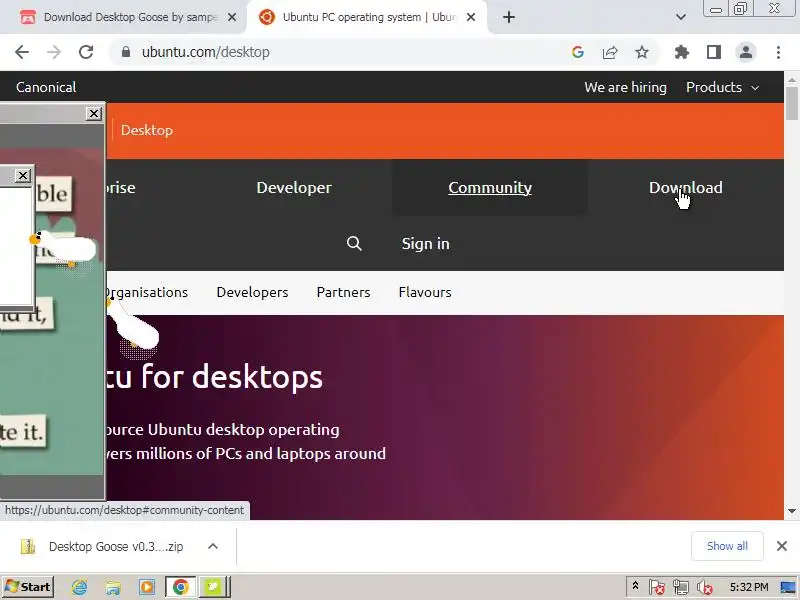Close the Ubuntu browser tab
This screenshot has height=600, width=800.
(x=471, y=17)
